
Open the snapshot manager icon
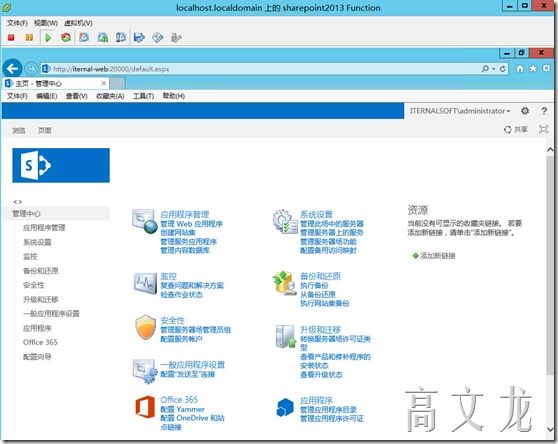(121, 37)
